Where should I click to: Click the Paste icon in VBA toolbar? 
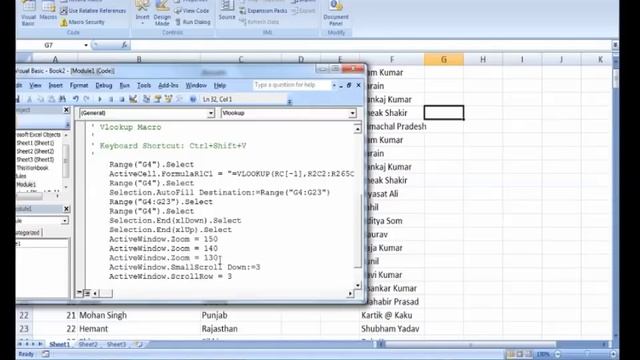pos(51,99)
